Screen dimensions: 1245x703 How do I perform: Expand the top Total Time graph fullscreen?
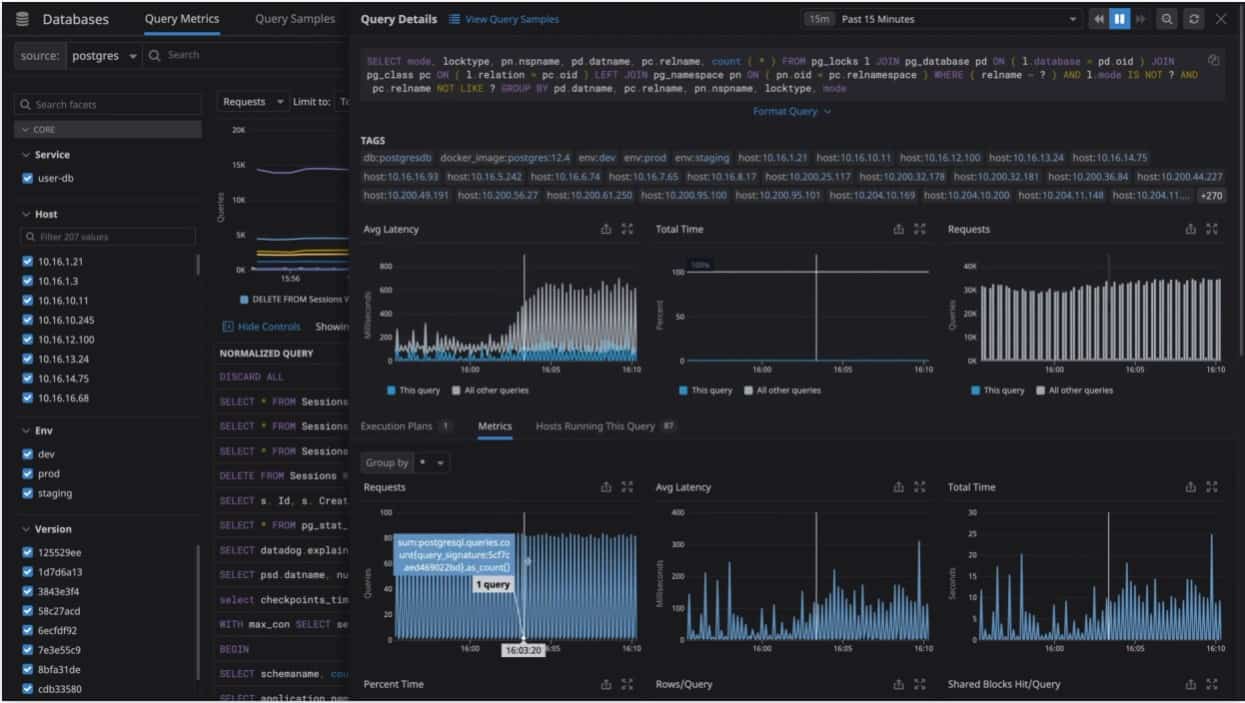point(920,229)
